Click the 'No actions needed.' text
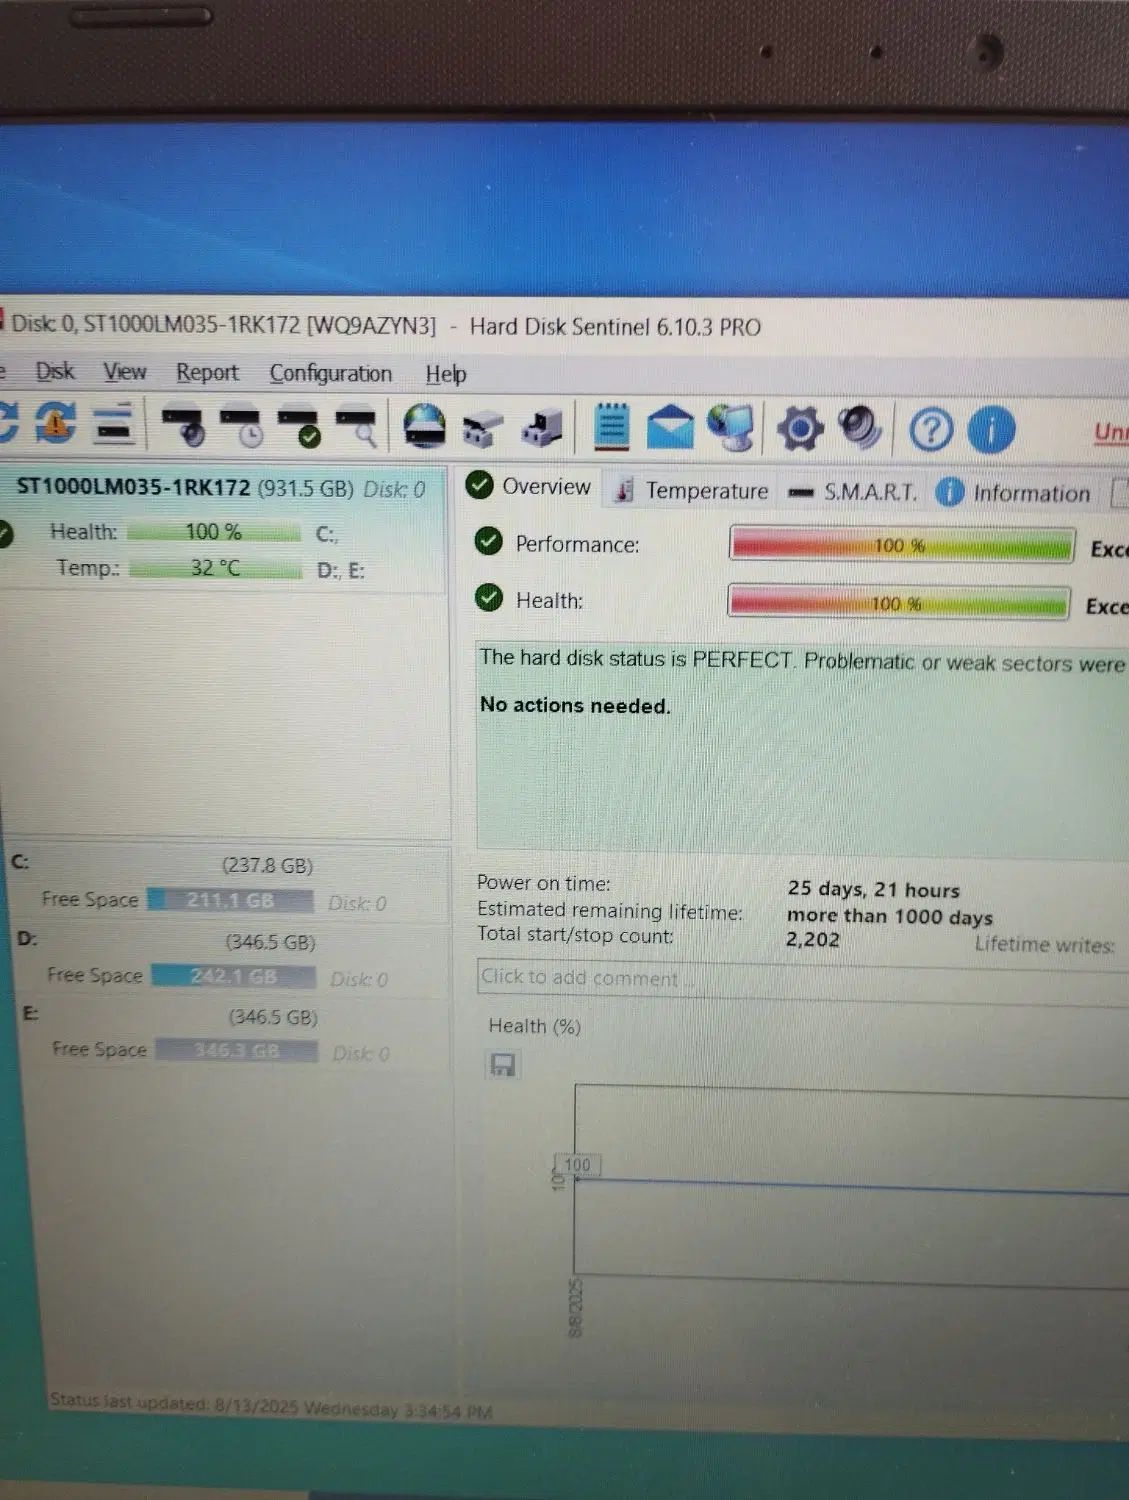This screenshot has height=1500, width=1129. point(575,705)
